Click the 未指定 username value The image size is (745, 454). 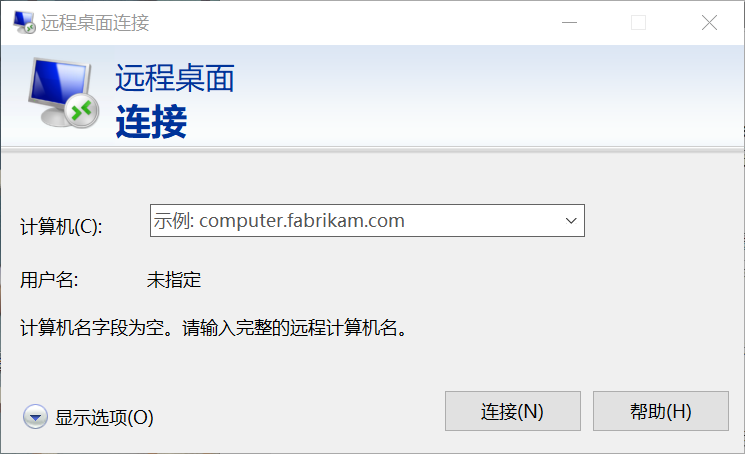(x=174, y=280)
